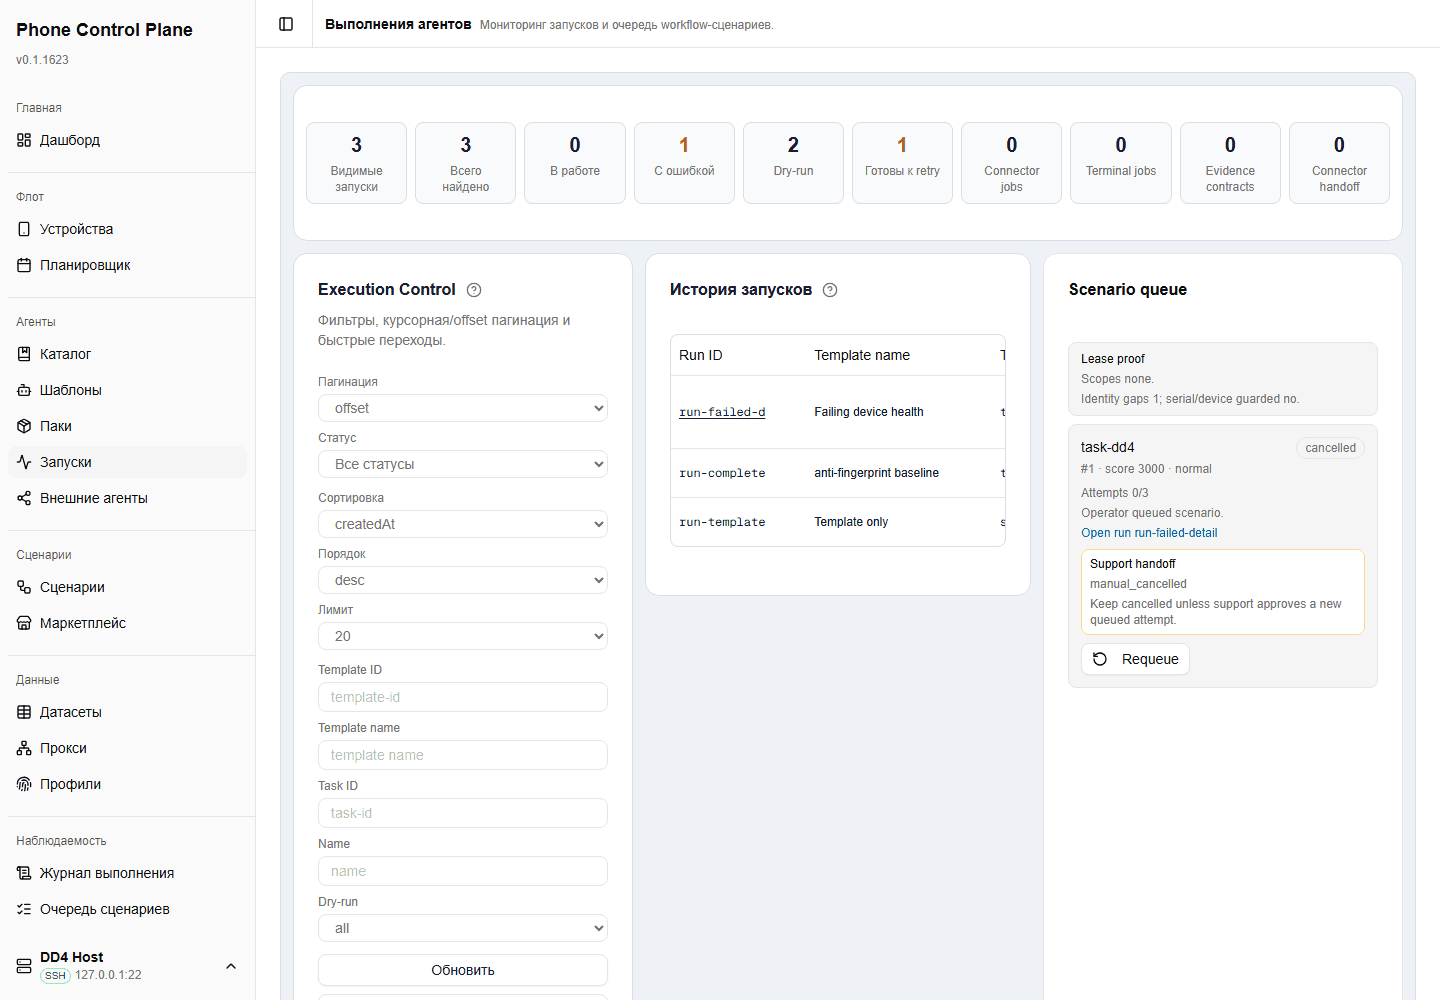Navigate to Маркетплейс
This screenshot has height=1000, width=1440.
point(127,623)
